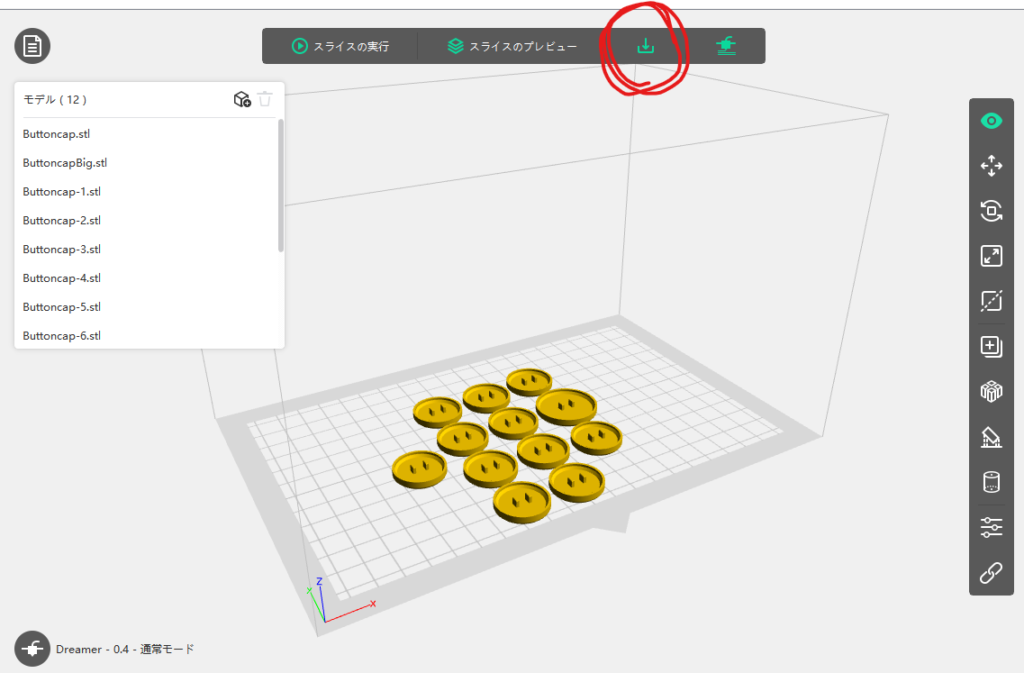Viewport: 1024px width, 673px height.
Task: Select the Scale tool icon
Action: (x=991, y=256)
